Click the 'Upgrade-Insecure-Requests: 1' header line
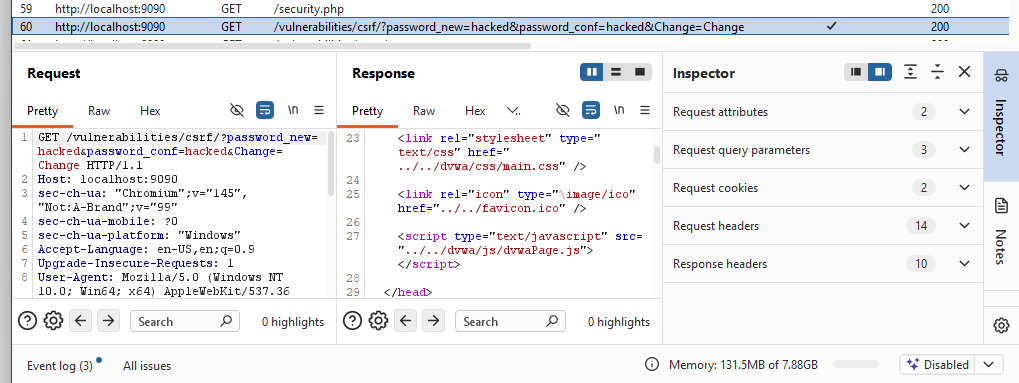Image resolution: width=1019 pixels, height=383 pixels. [x=135, y=263]
